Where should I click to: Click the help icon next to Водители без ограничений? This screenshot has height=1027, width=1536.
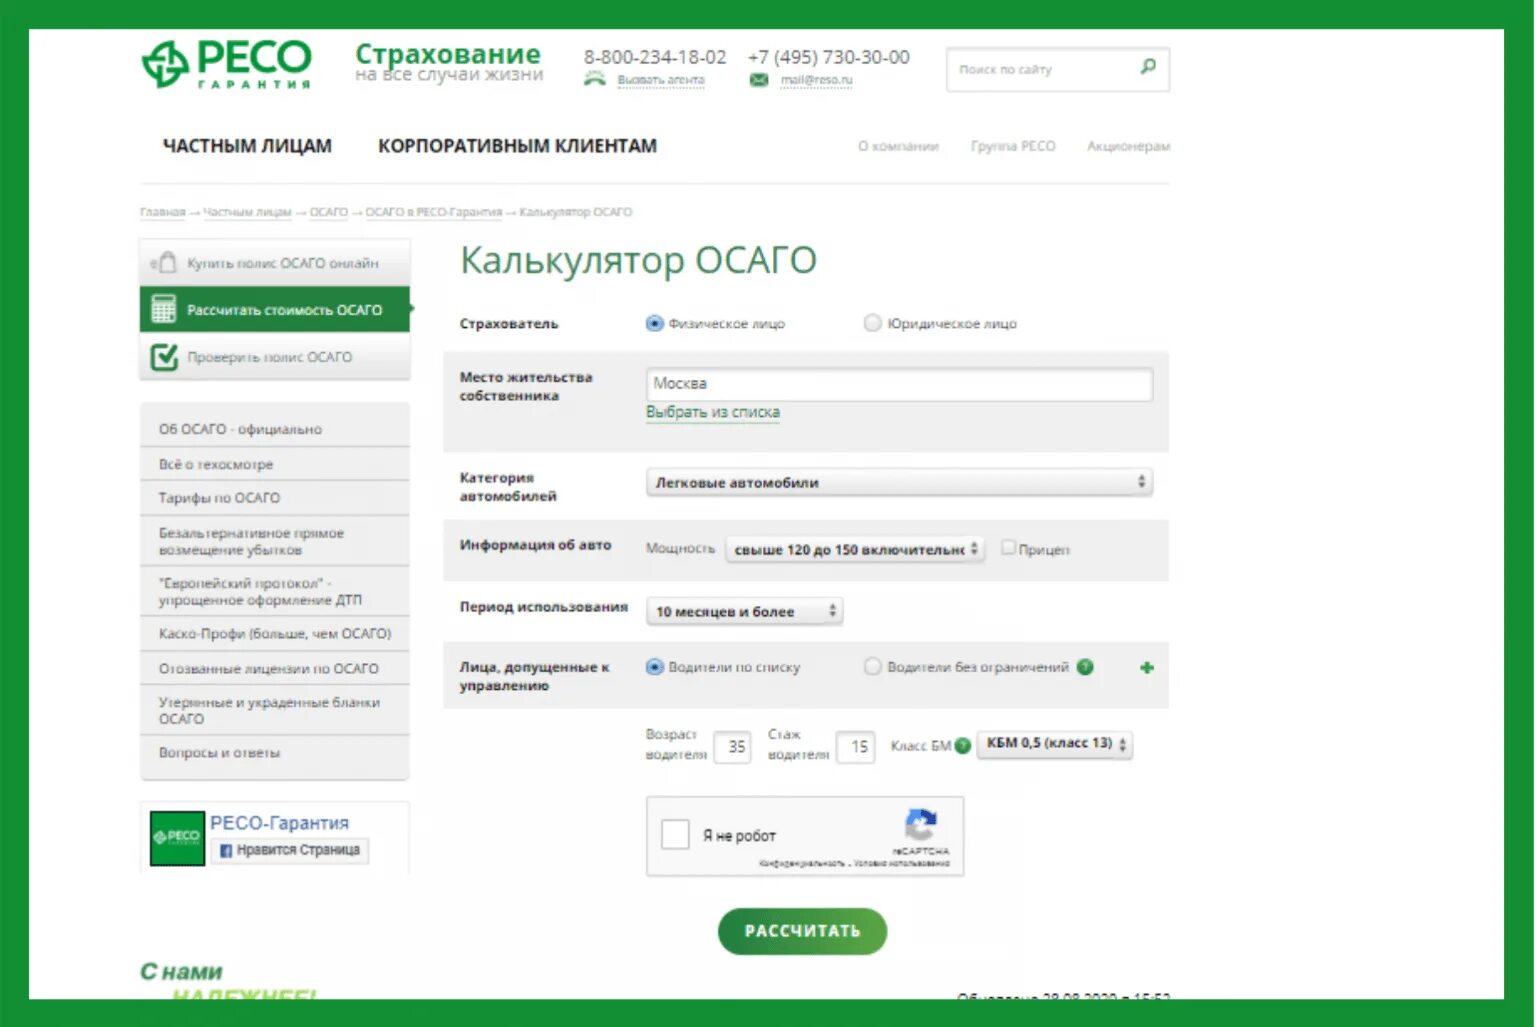coord(1085,667)
